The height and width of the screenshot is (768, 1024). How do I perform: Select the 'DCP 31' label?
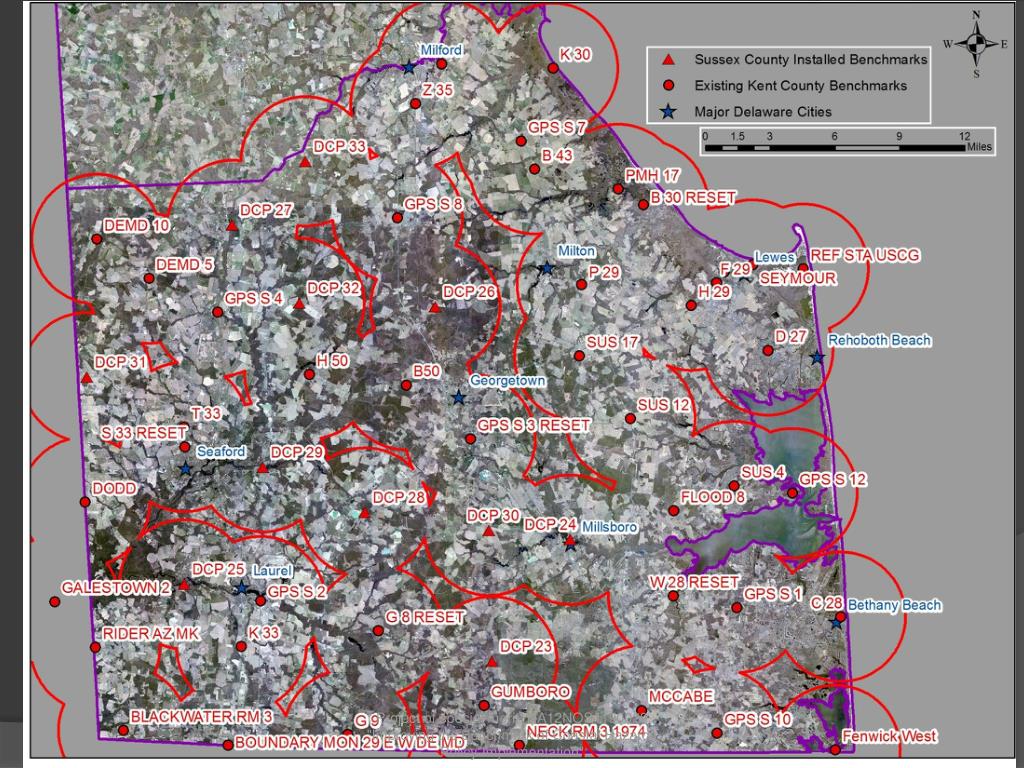[x=120, y=362]
